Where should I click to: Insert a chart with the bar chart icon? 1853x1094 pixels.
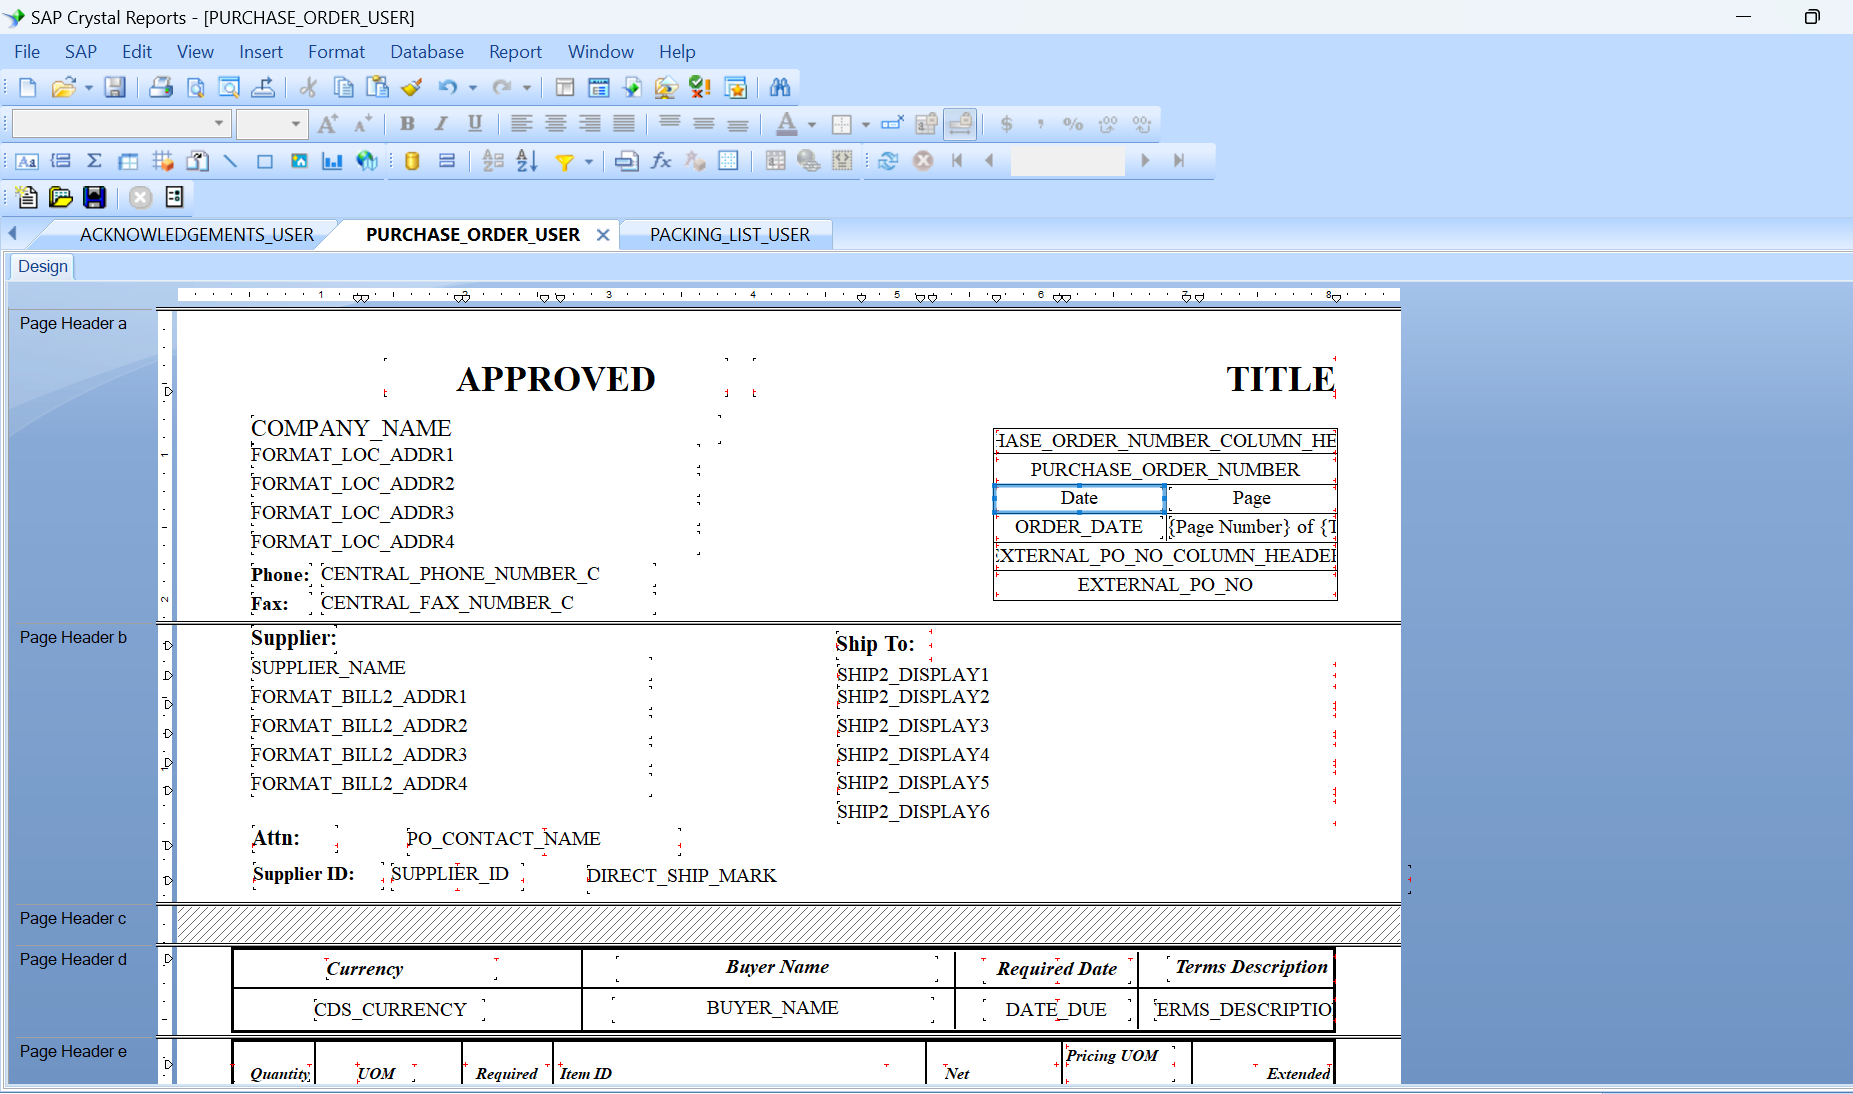coord(333,161)
